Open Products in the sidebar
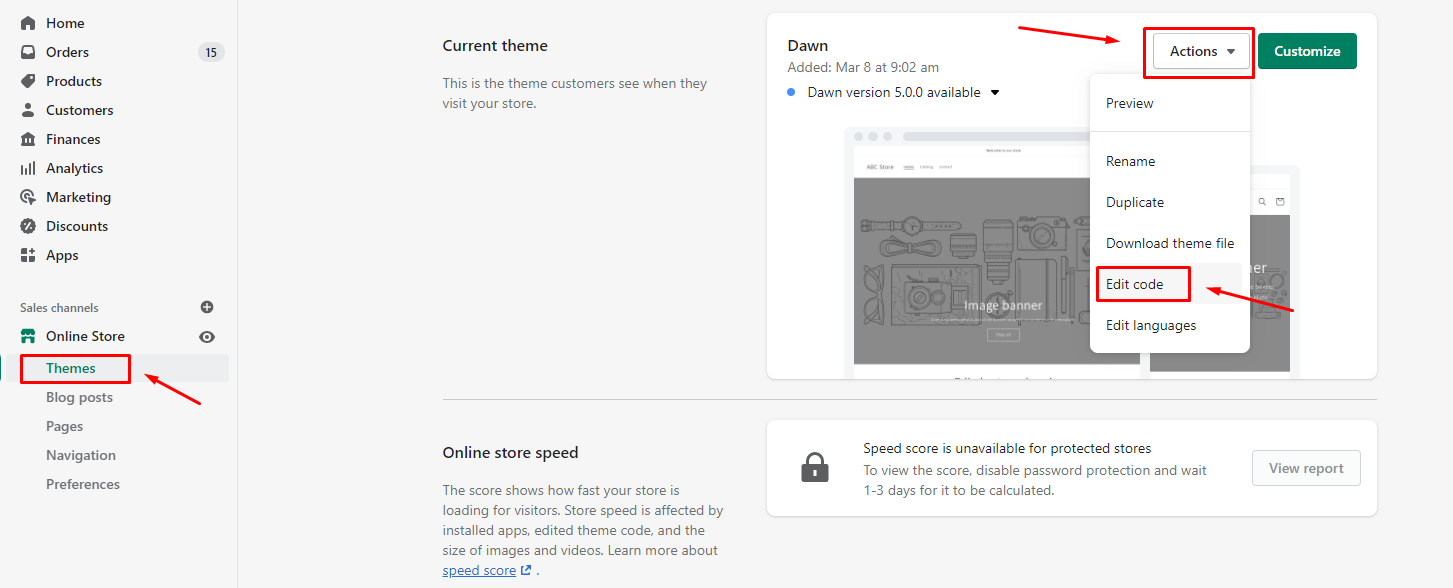Screen dimensions: 1453x588 [x=74, y=81]
